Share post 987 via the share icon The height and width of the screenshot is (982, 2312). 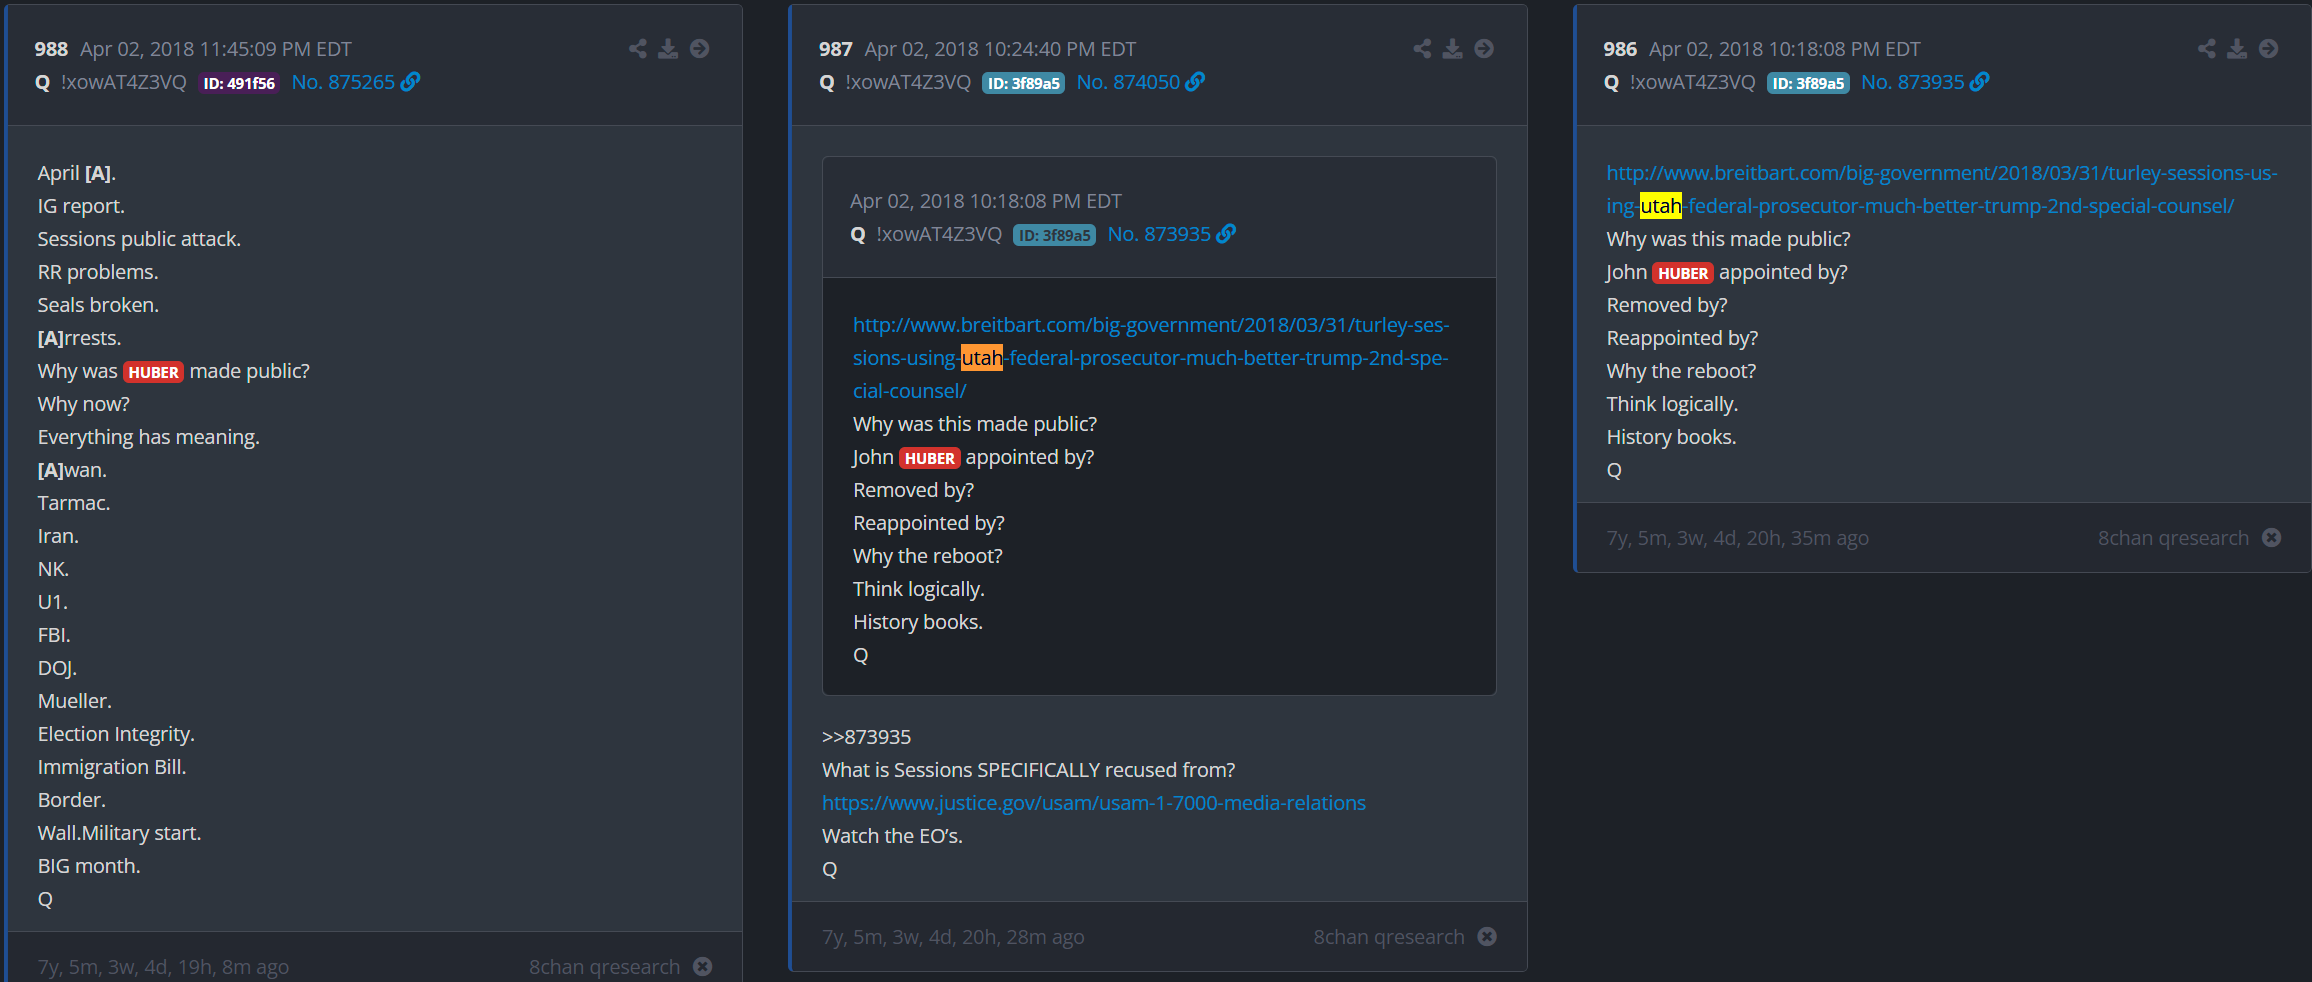(1422, 49)
